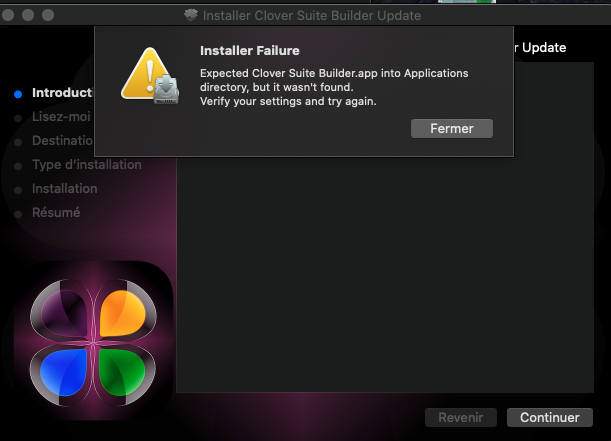Click the Clover four-leaf logo image
The height and width of the screenshot is (441, 611).
[93, 341]
